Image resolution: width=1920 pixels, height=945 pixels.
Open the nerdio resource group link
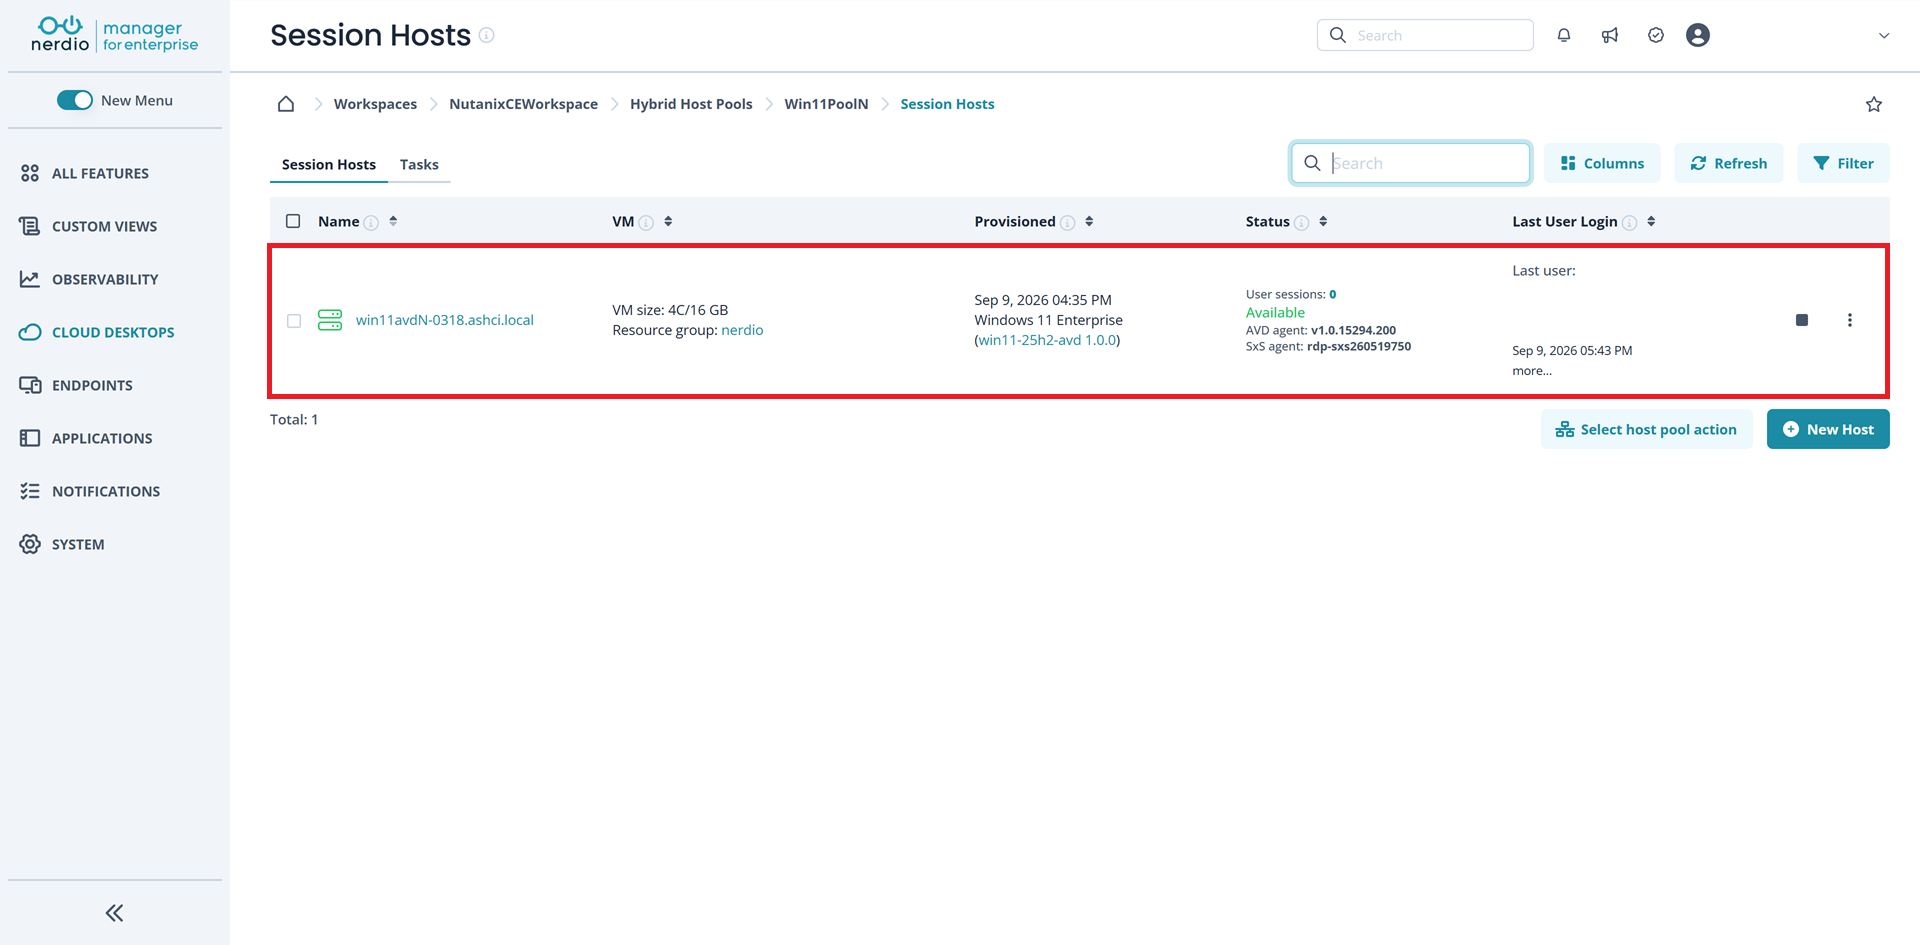(x=742, y=330)
